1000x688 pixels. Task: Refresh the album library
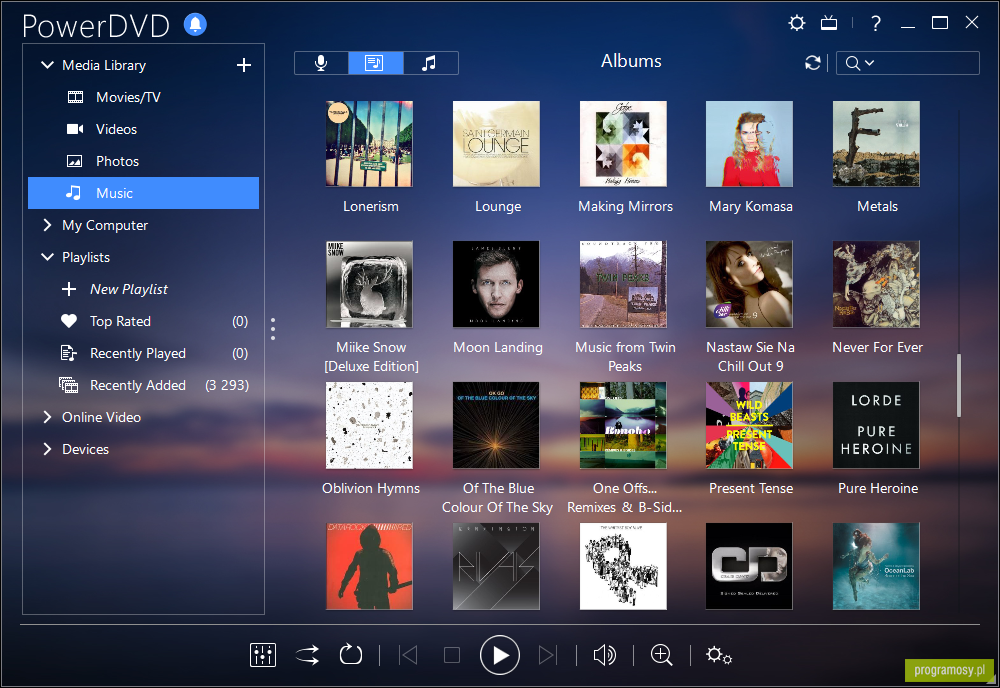pos(812,62)
